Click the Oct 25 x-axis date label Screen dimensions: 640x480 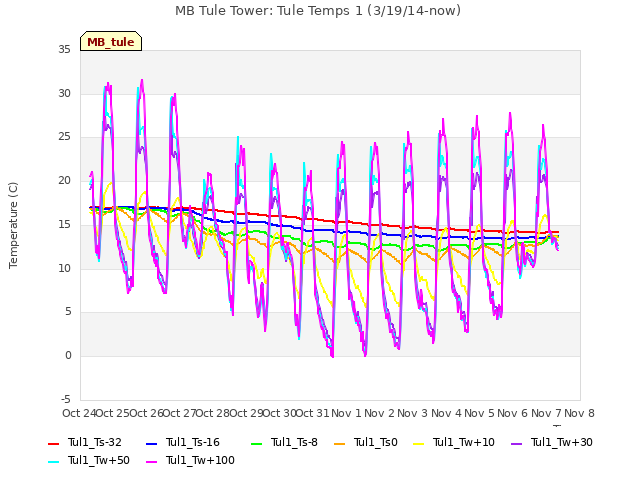[113, 413]
